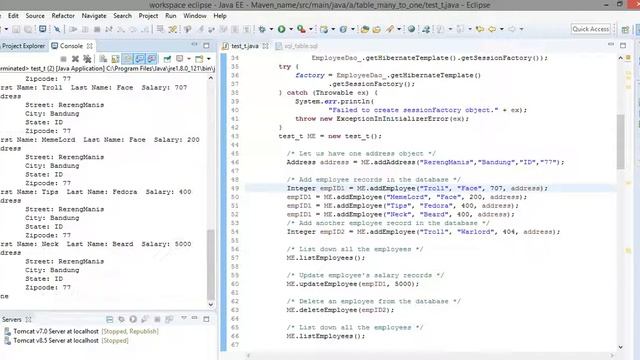Image resolution: width=640 pixels, height=360 pixels.
Task: Click the Save All icon in the toolbar
Action: pos(28,29)
